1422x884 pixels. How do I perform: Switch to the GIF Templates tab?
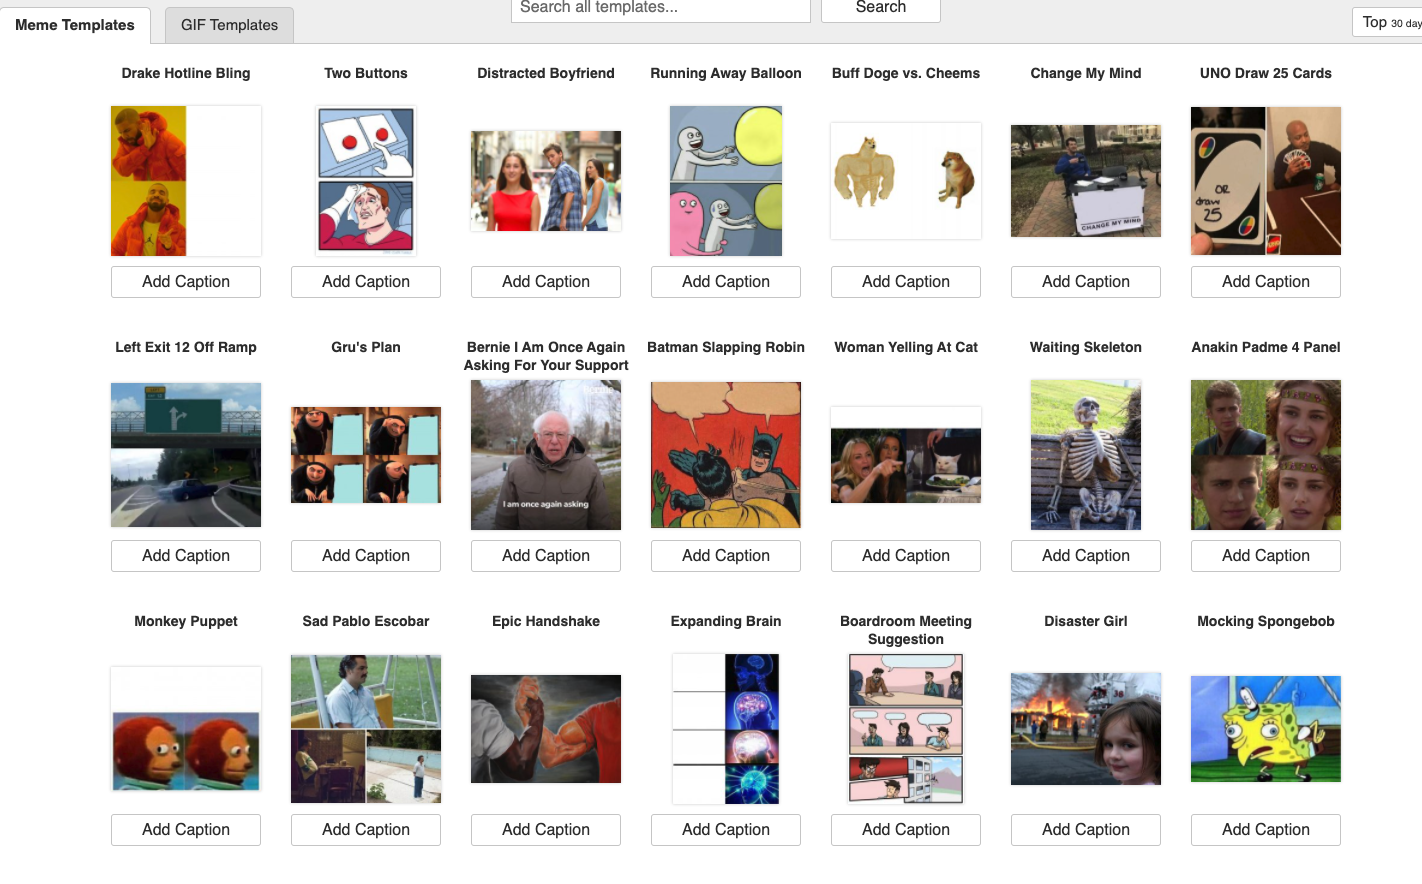point(229,25)
